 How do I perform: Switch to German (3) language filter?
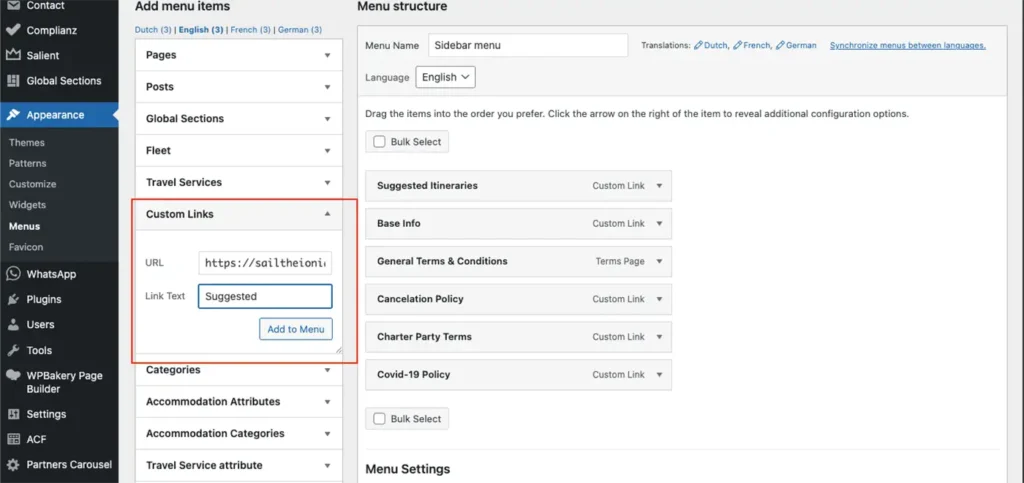pyautogui.click(x=300, y=30)
